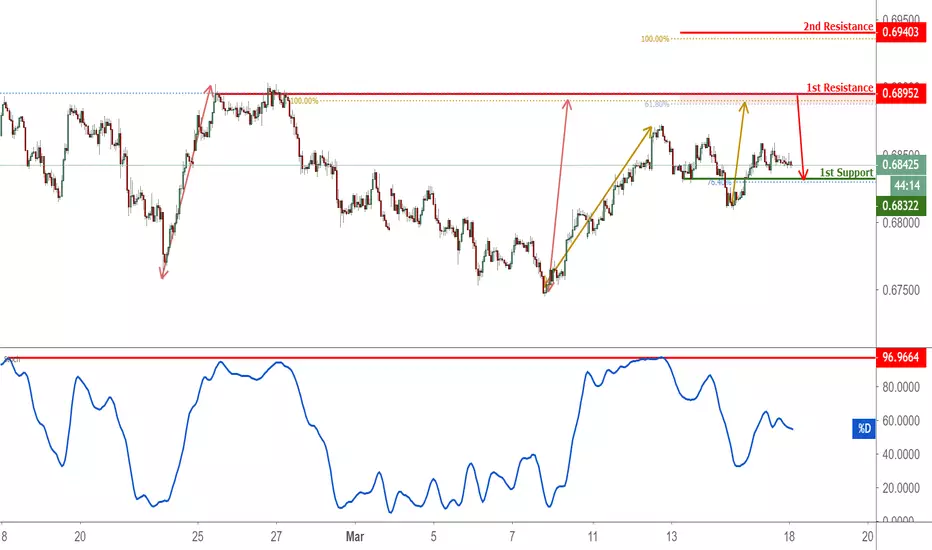Click the 80.0000 indicator scale value
Image resolution: width=932 pixels, height=550 pixels.
(900, 386)
